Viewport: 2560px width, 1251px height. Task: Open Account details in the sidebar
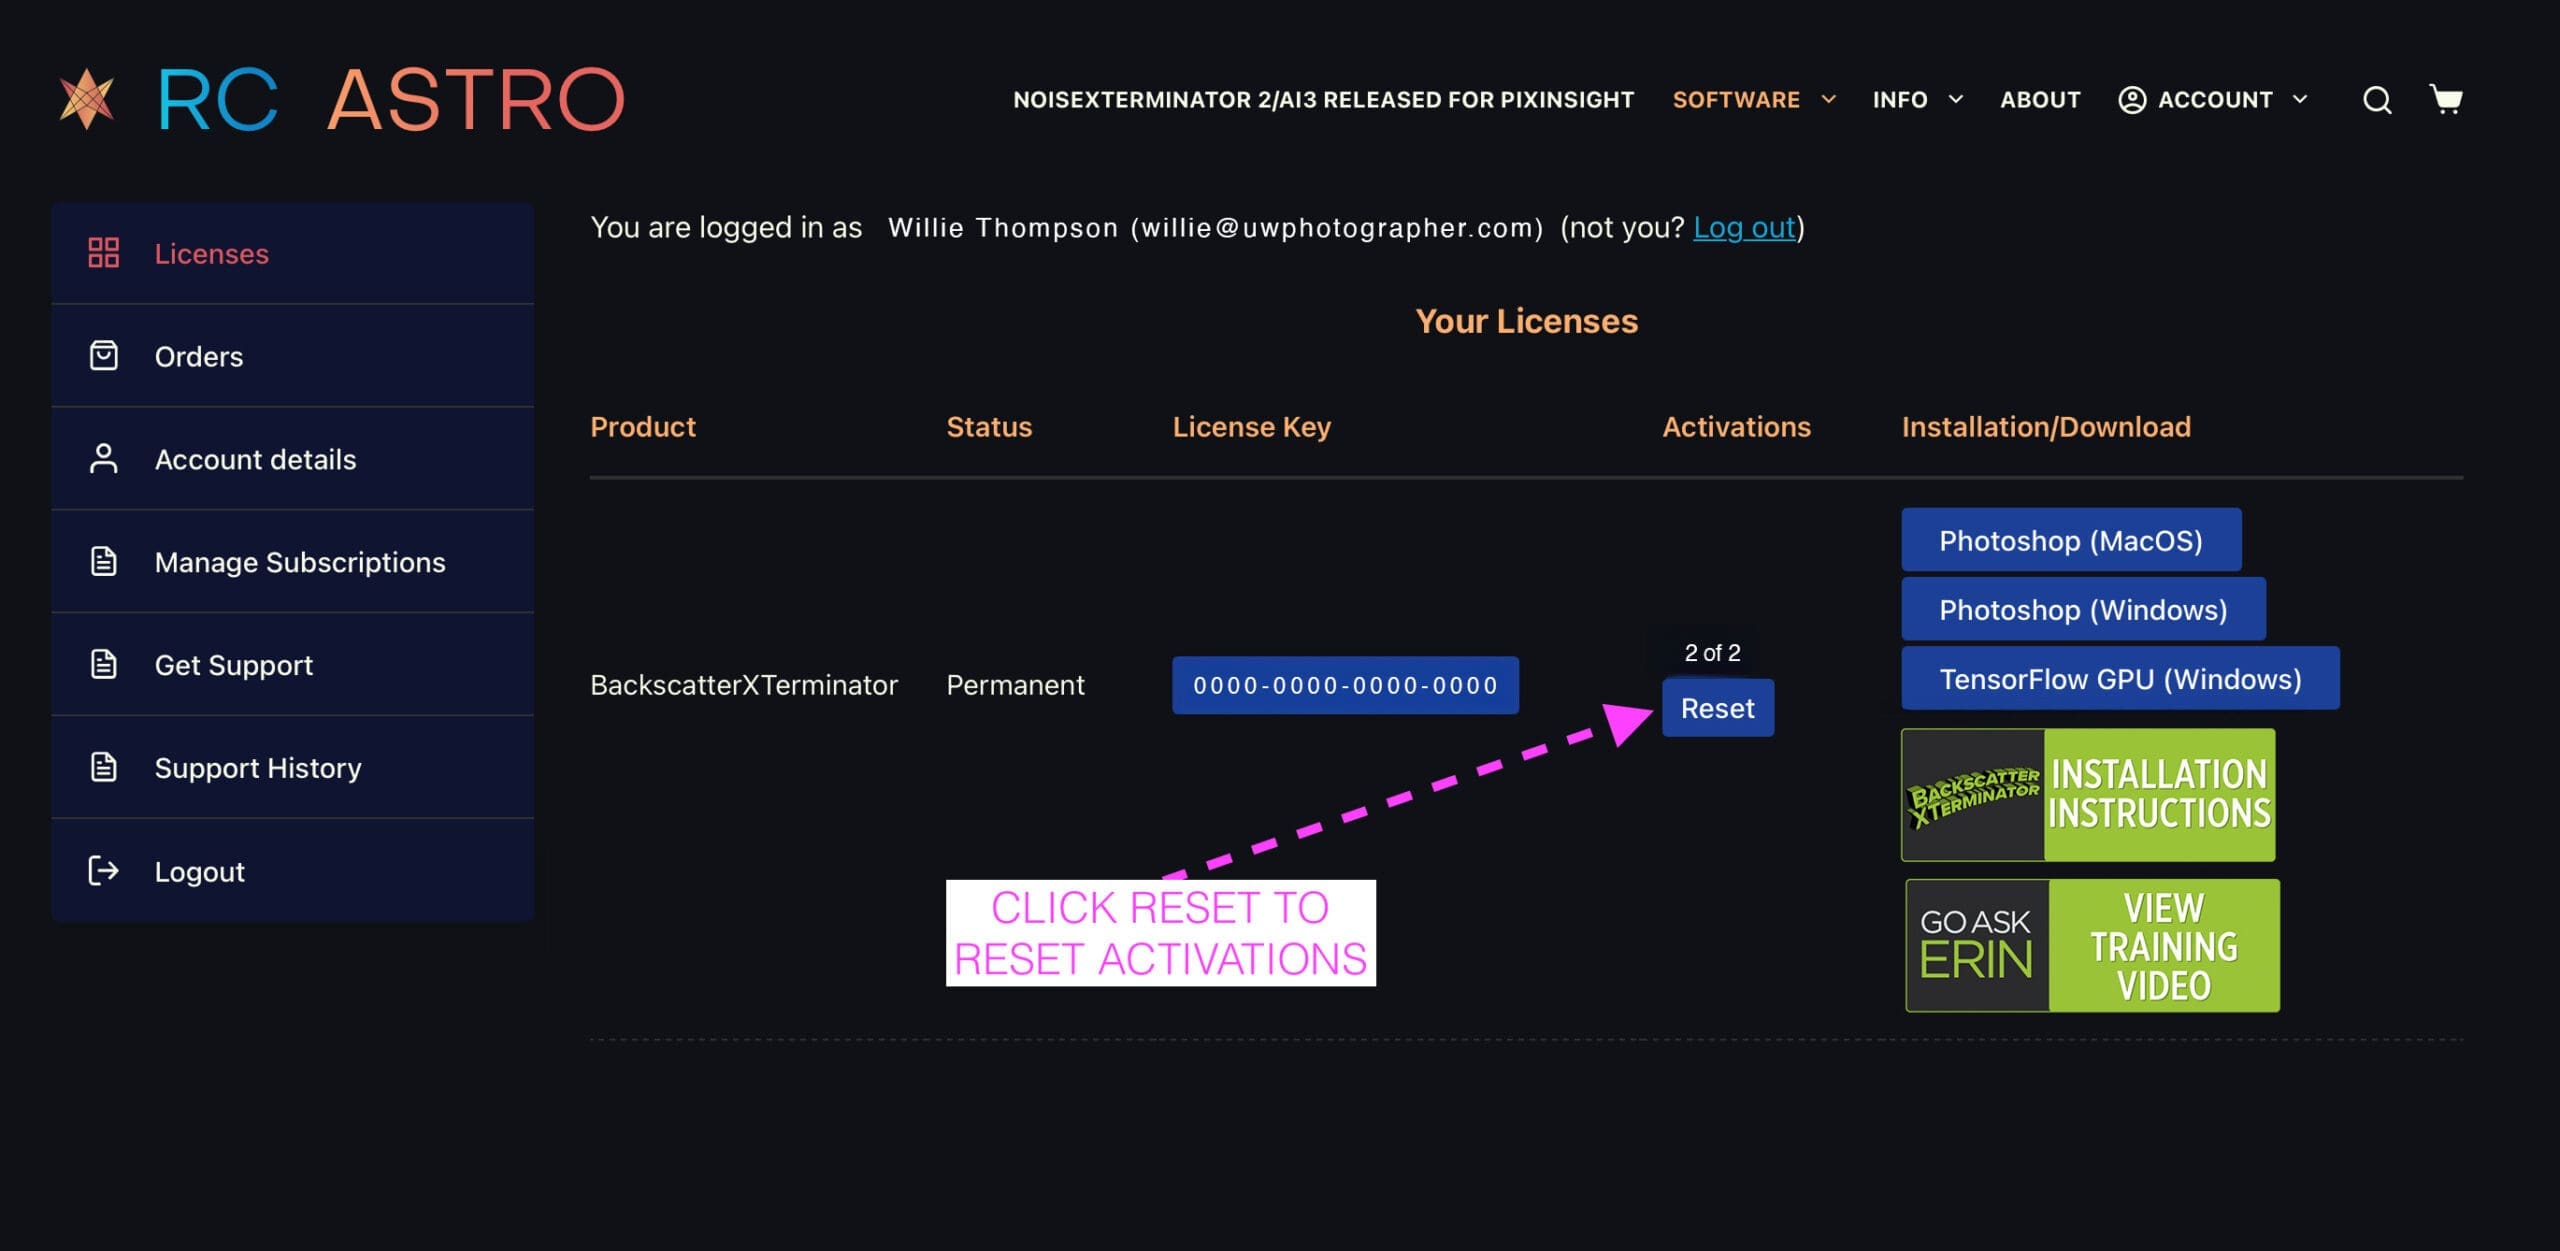click(292, 459)
